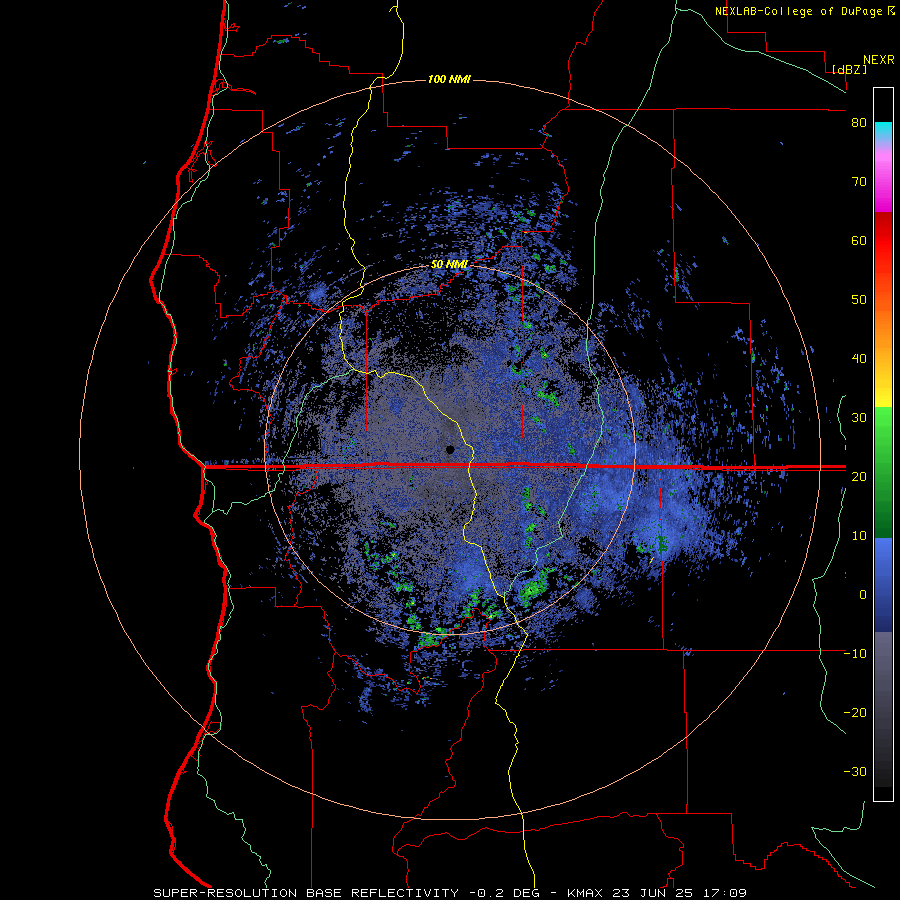Click the 60 dBZ scale label
This screenshot has height=900, width=900.
(859, 240)
